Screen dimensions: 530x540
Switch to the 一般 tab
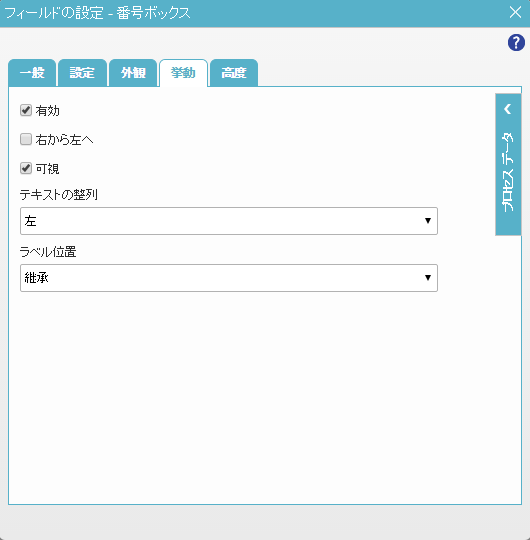coord(32,73)
